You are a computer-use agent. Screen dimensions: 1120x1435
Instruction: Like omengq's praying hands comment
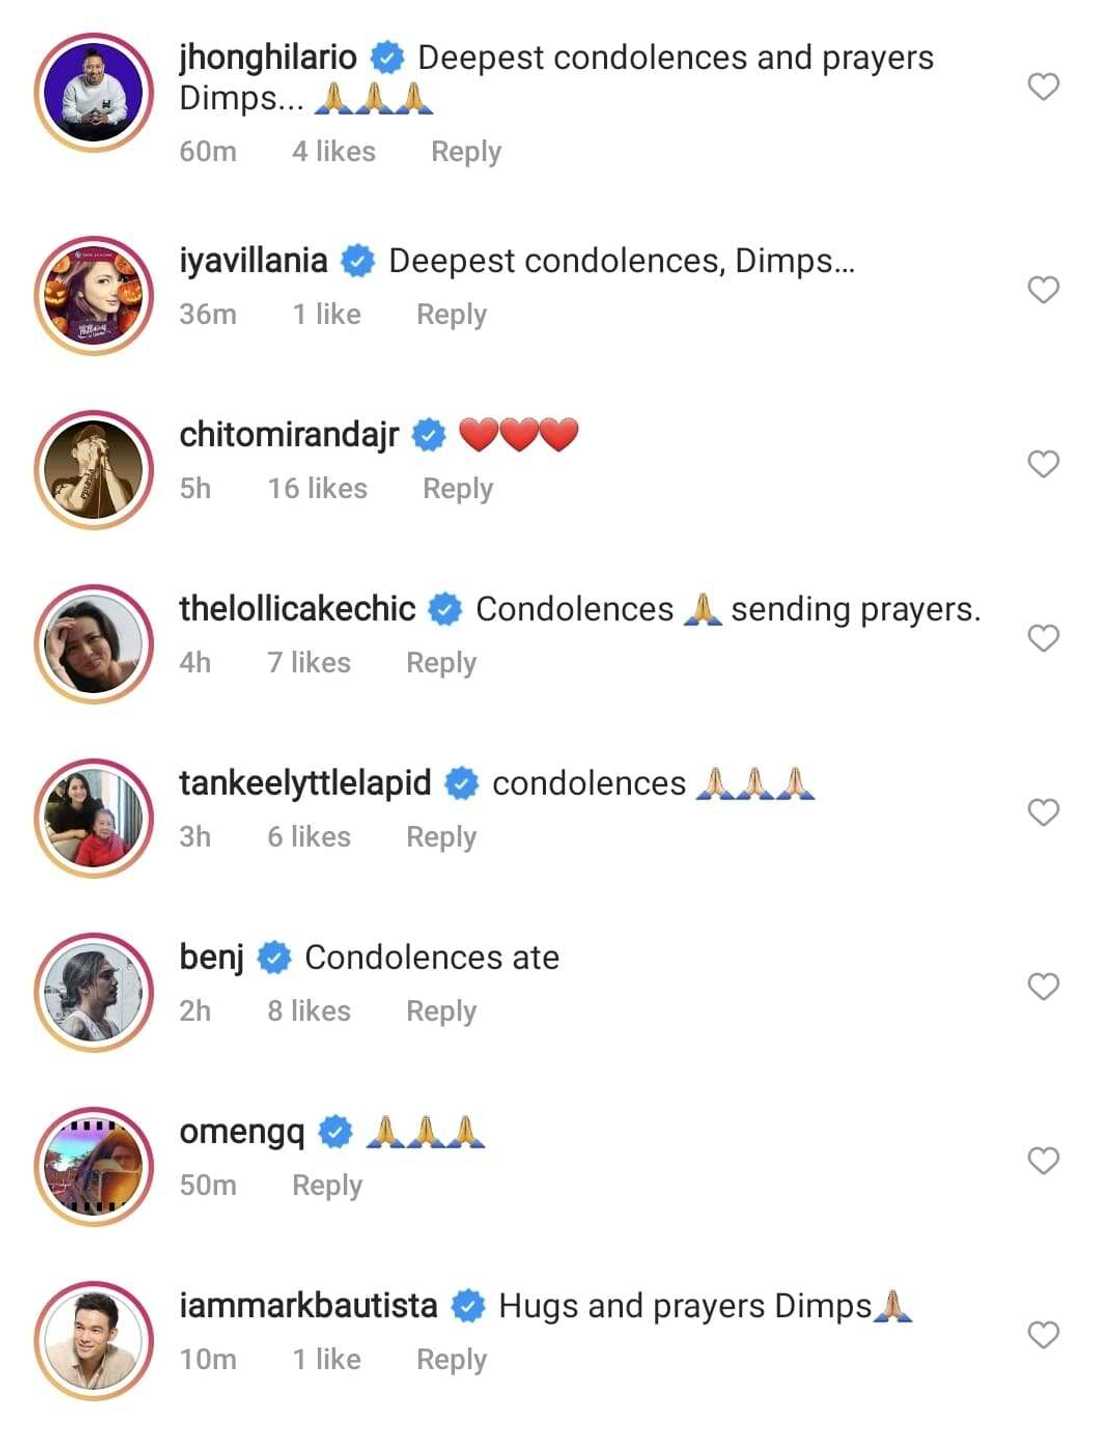(1043, 1161)
